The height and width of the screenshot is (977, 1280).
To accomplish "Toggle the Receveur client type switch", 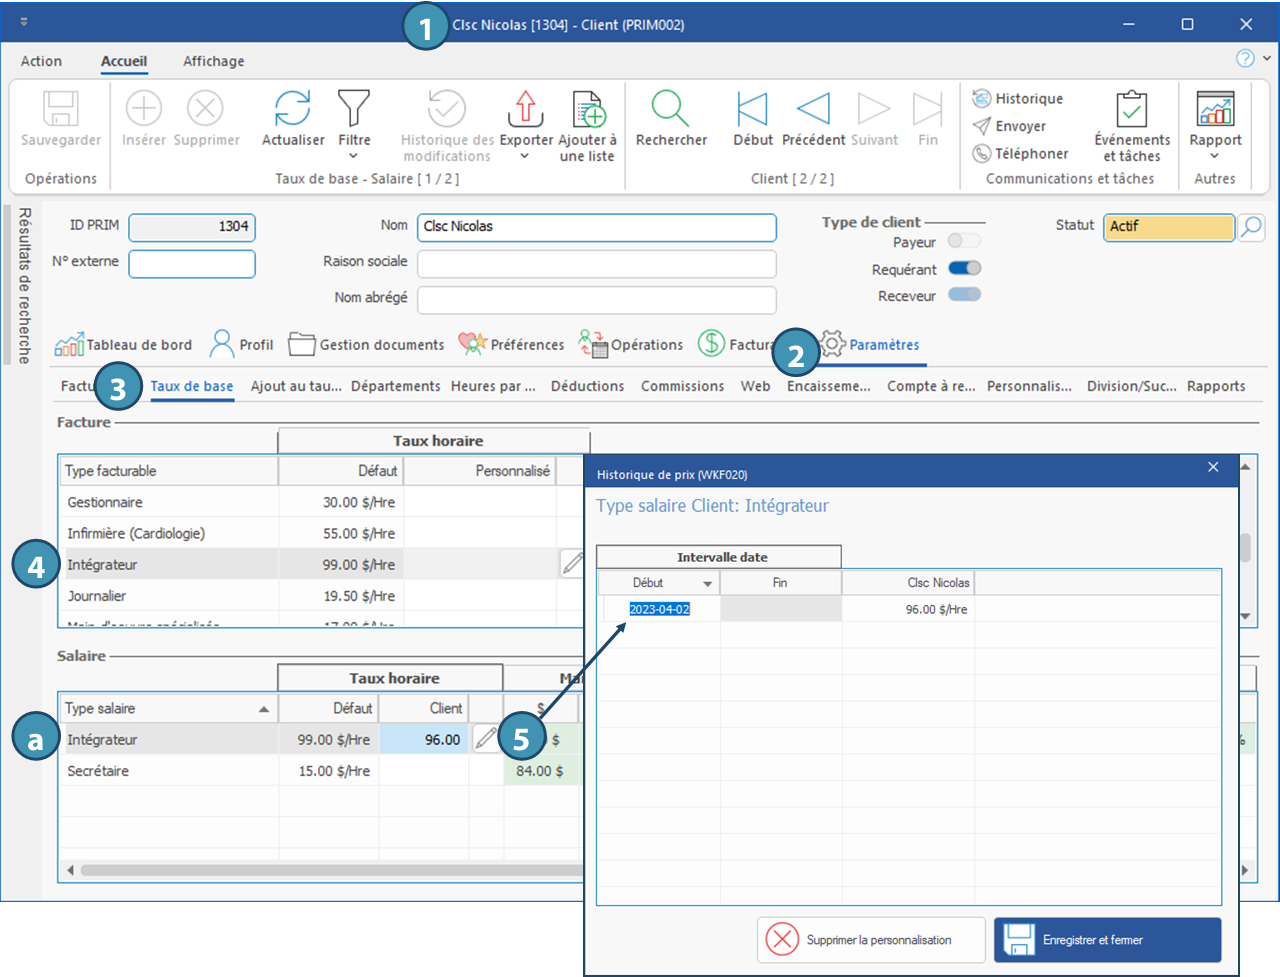I will (x=964, y=295).
